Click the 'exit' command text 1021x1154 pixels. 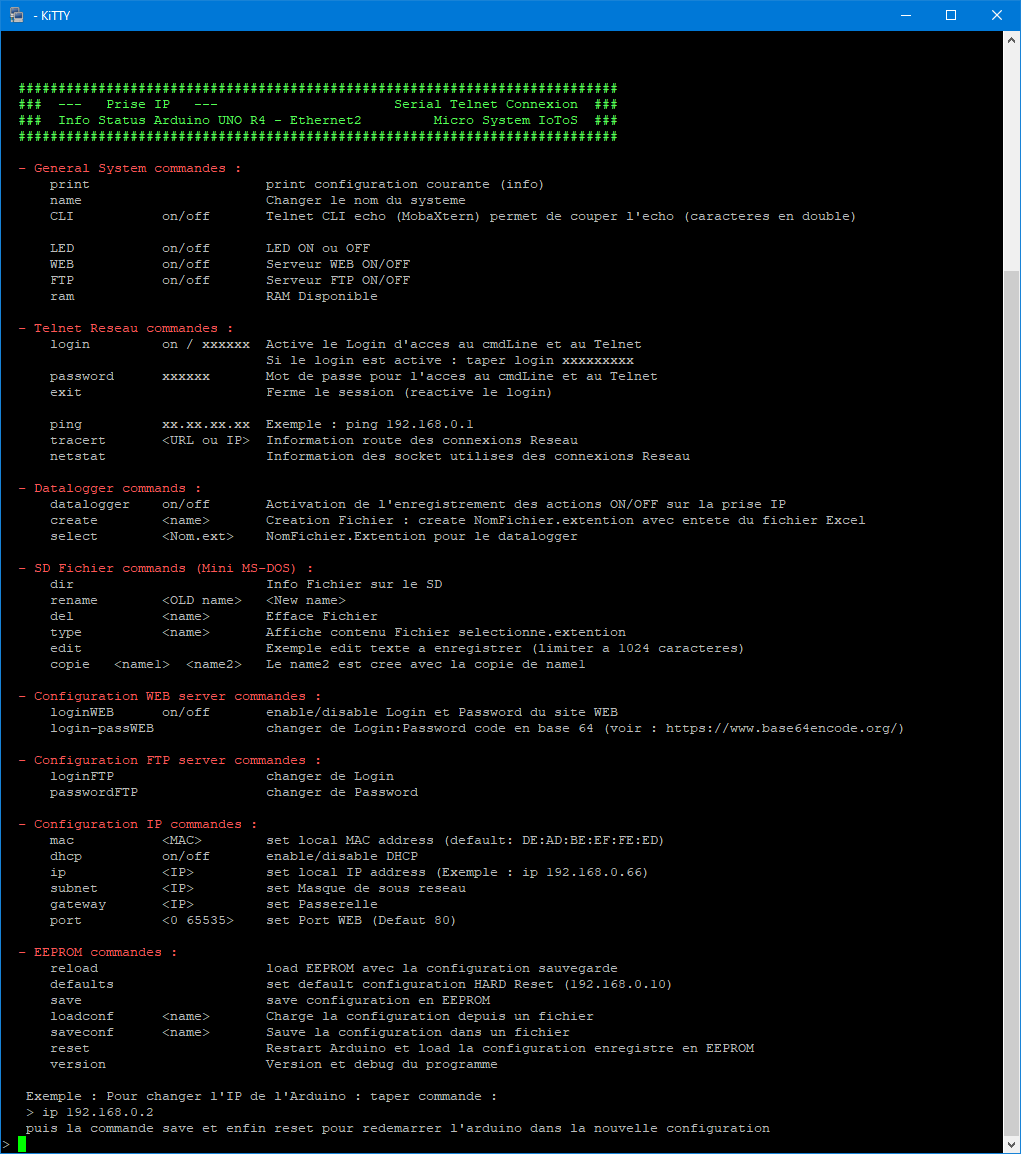(66, 392)
